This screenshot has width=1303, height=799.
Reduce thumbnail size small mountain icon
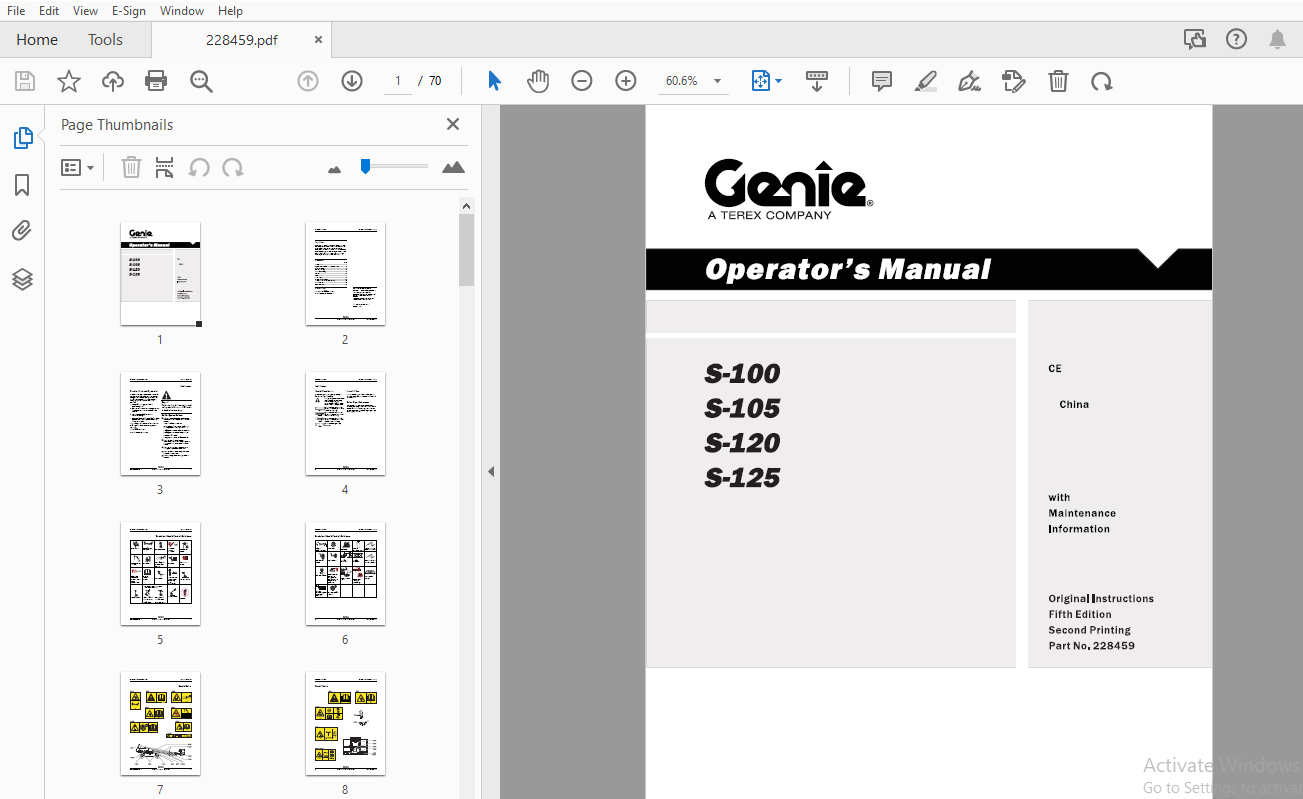pos(335,169)
